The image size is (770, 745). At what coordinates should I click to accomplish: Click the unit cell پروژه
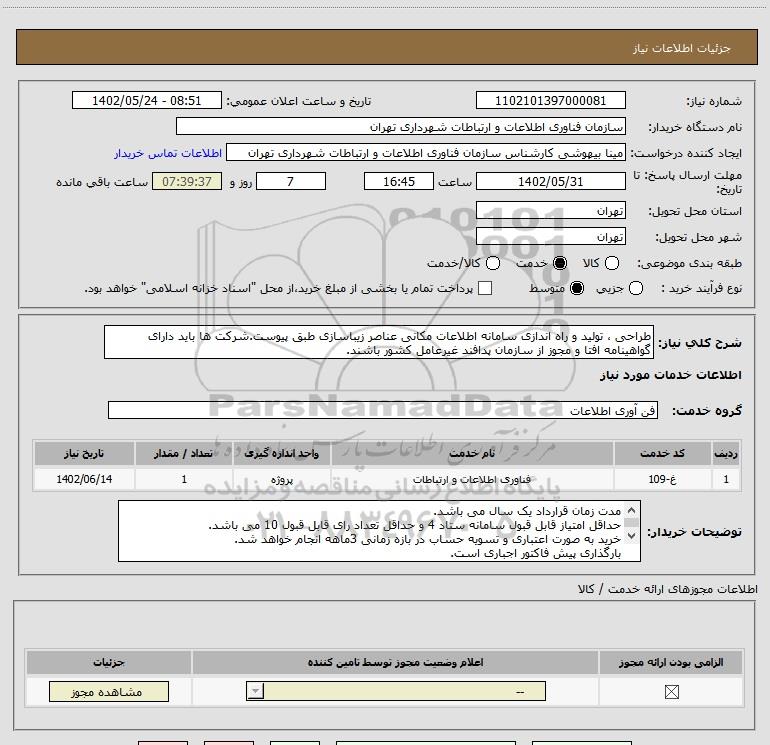click(281, 479)
